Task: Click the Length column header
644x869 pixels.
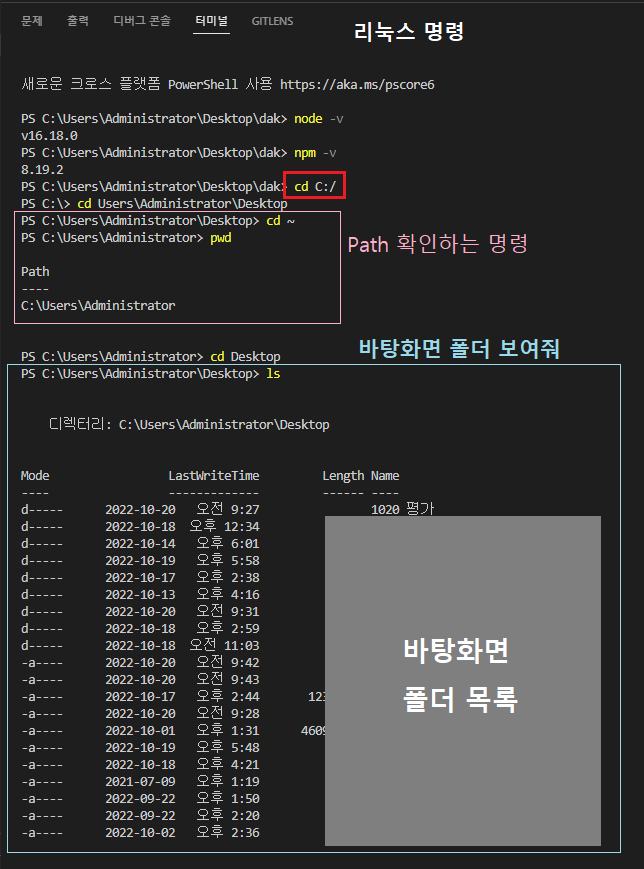Action: click(x=343, y=476)
